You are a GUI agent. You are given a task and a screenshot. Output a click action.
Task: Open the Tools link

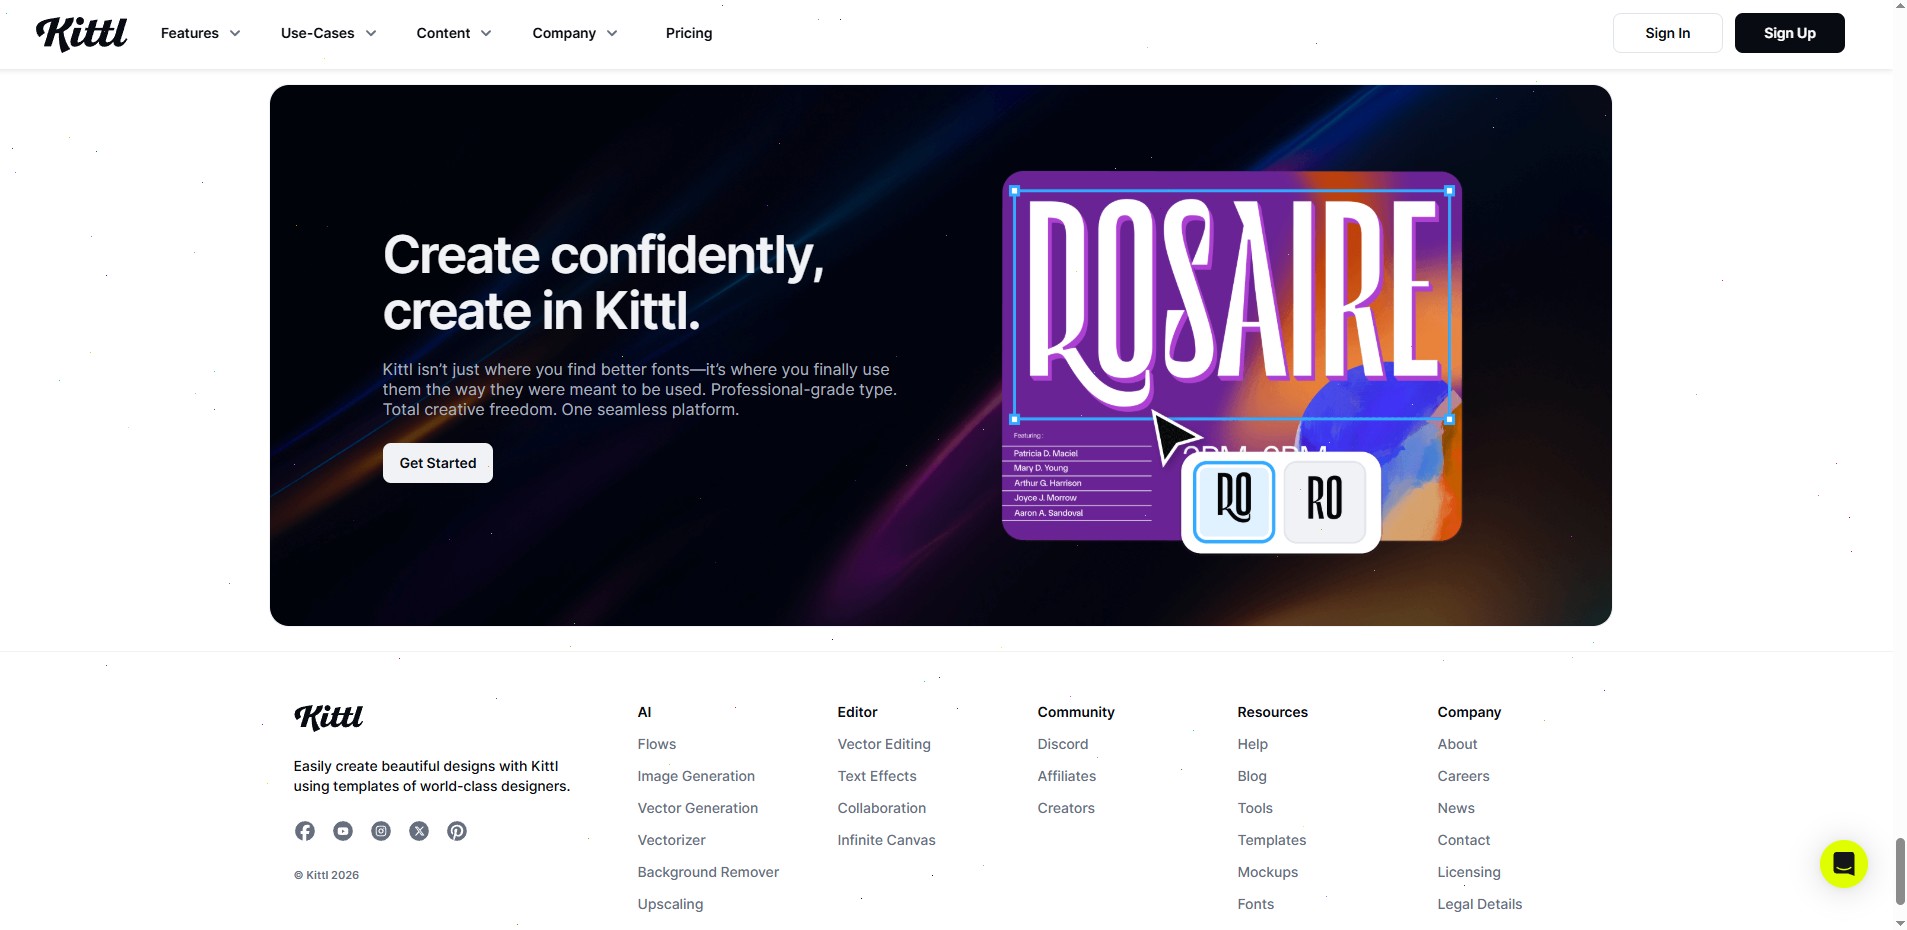coord(1255,808)
